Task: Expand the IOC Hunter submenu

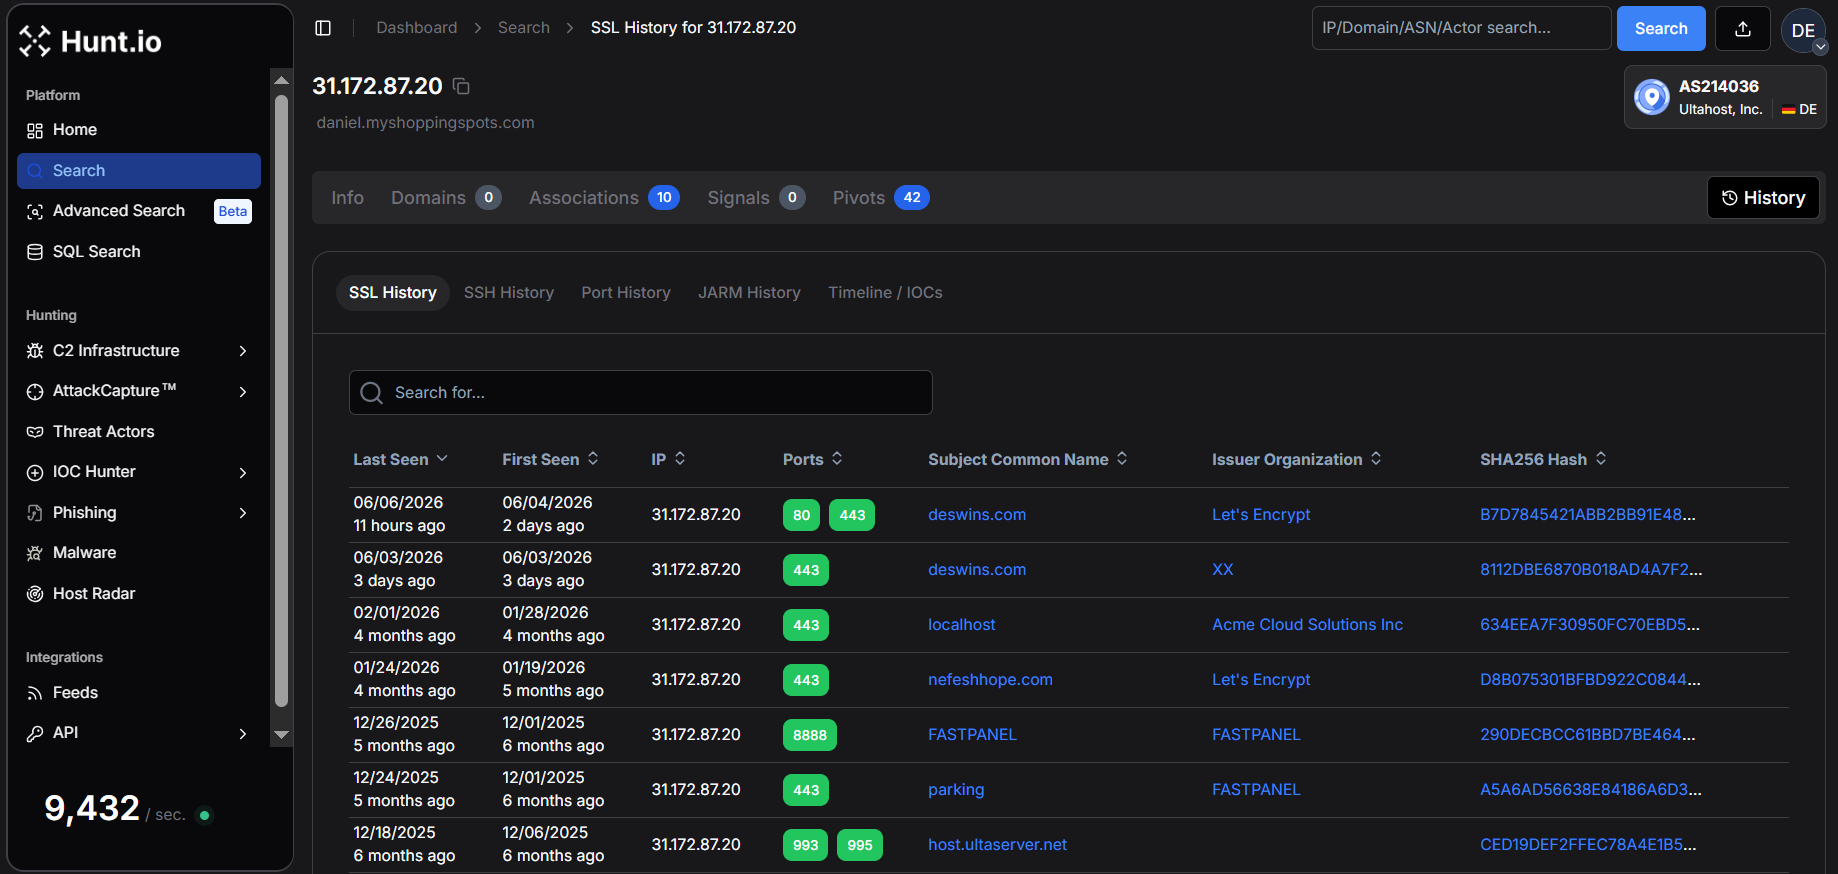Action: click(x=243, y=473)
